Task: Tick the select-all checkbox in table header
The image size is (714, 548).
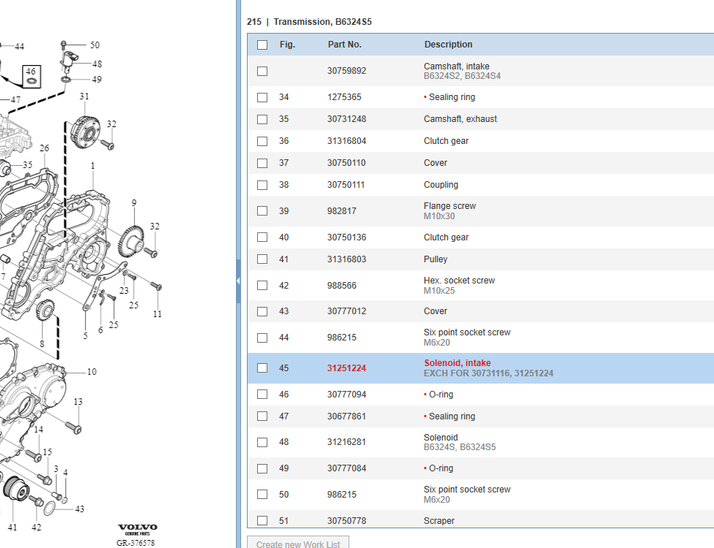Action: tap(262, 45)
